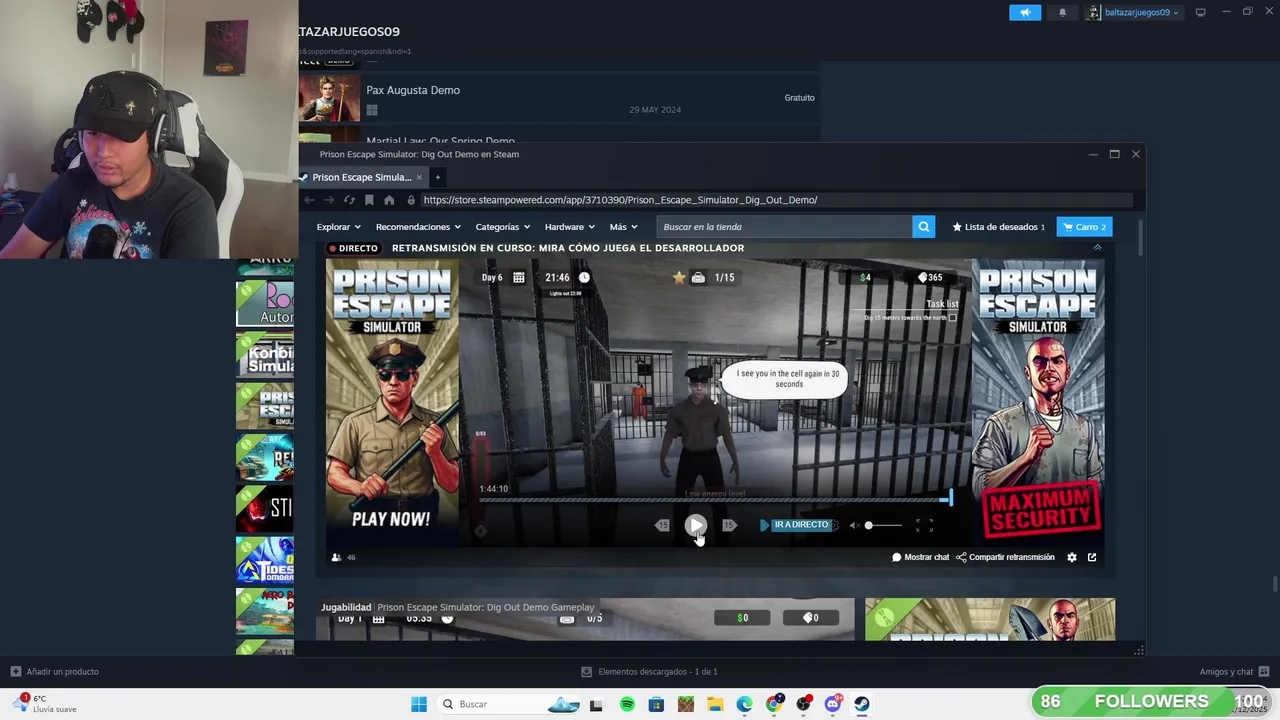
Task: Click the Jugabilidad gameplay video thumbnail
Action: 586,619
